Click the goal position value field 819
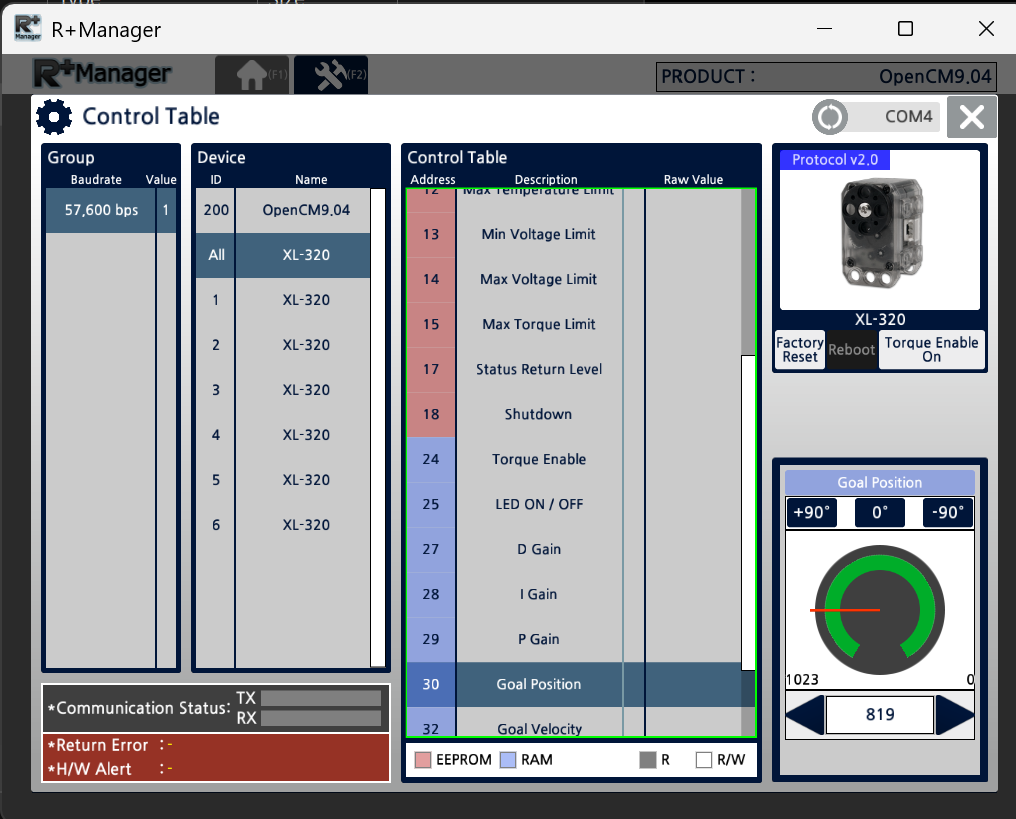This screenshot has height=819, width=1016. click(x=880, y=715)
